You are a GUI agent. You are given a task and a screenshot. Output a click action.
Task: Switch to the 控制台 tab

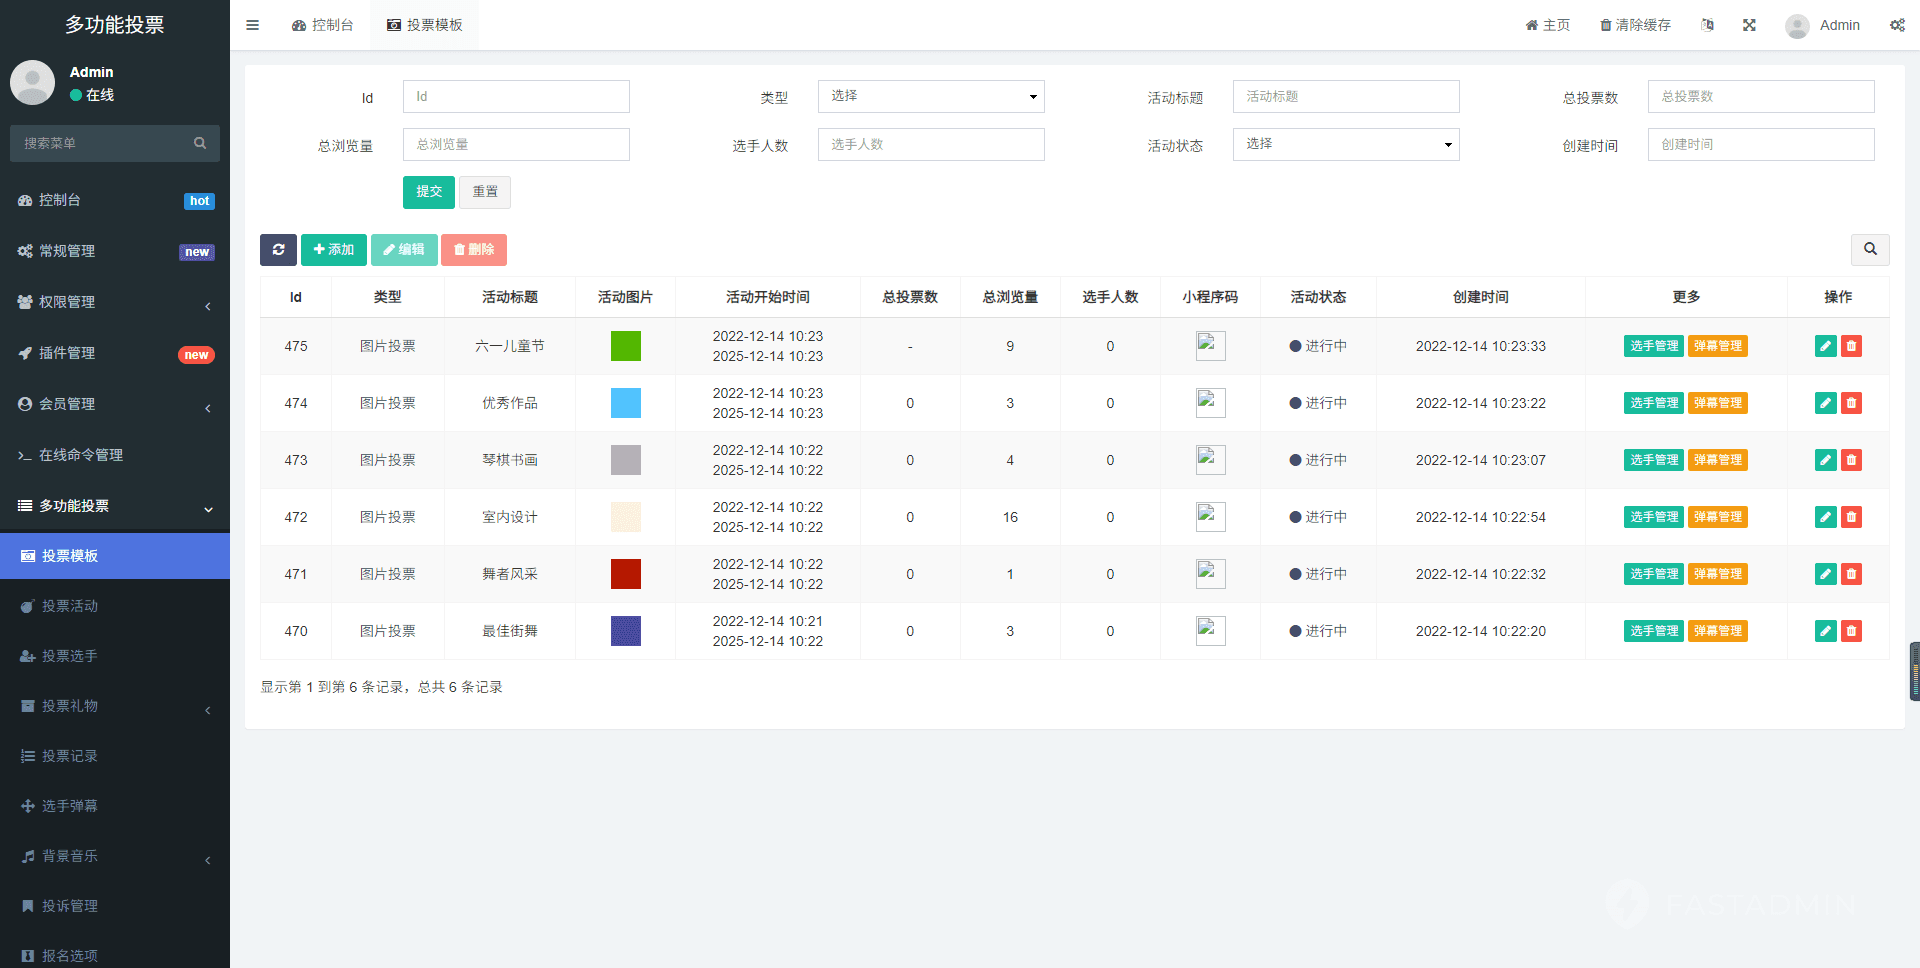point(323,25)
